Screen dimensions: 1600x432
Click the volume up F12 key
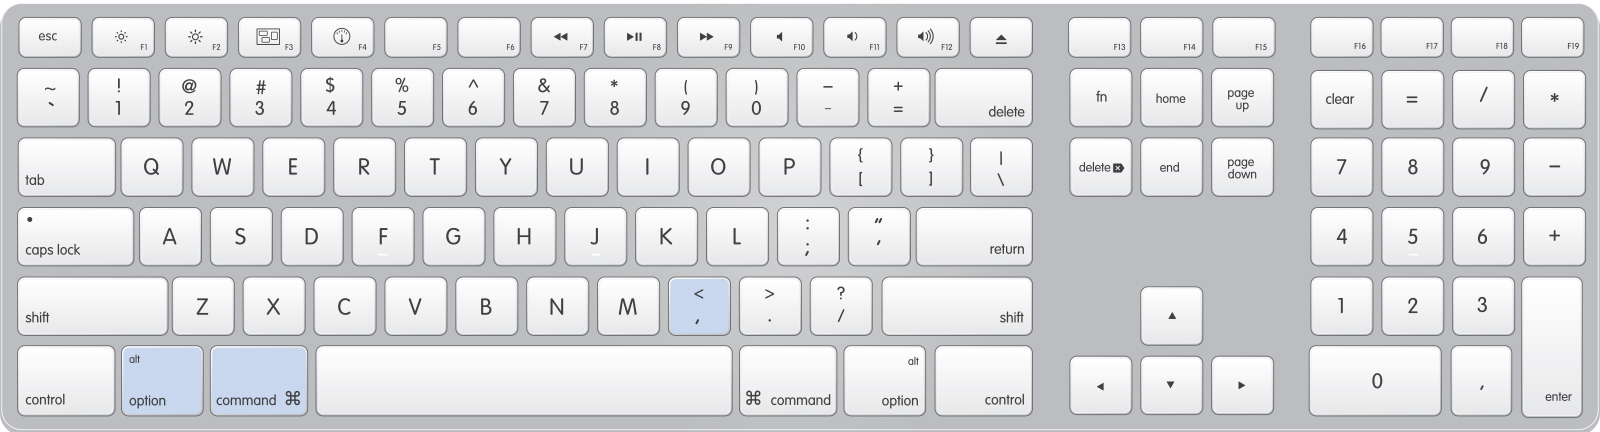[x=928, y=38]
